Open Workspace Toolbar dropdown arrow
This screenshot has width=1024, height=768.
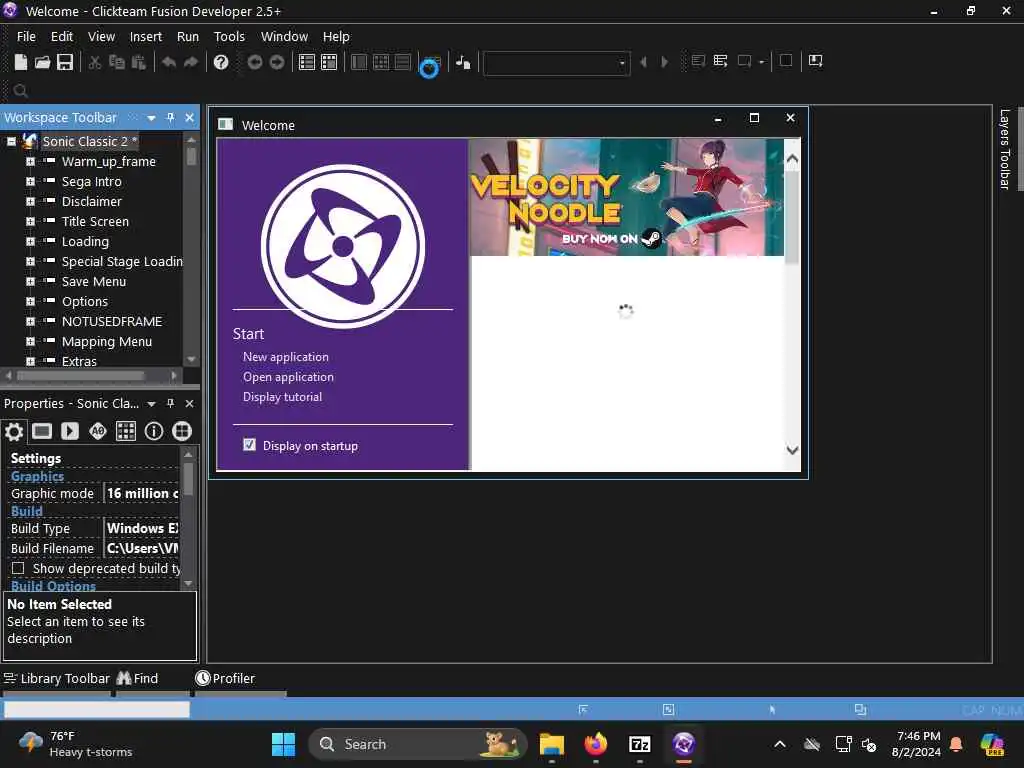point(152,118)
